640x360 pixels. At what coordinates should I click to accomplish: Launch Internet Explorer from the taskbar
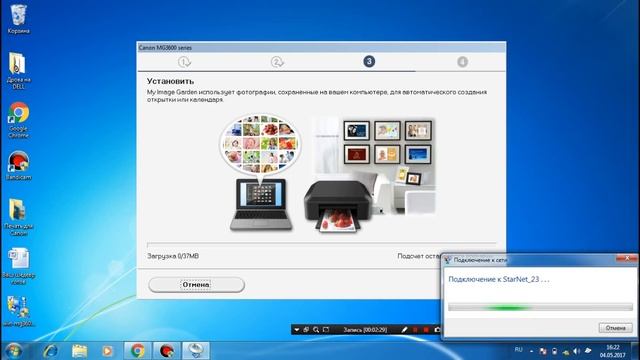point(50,351)
